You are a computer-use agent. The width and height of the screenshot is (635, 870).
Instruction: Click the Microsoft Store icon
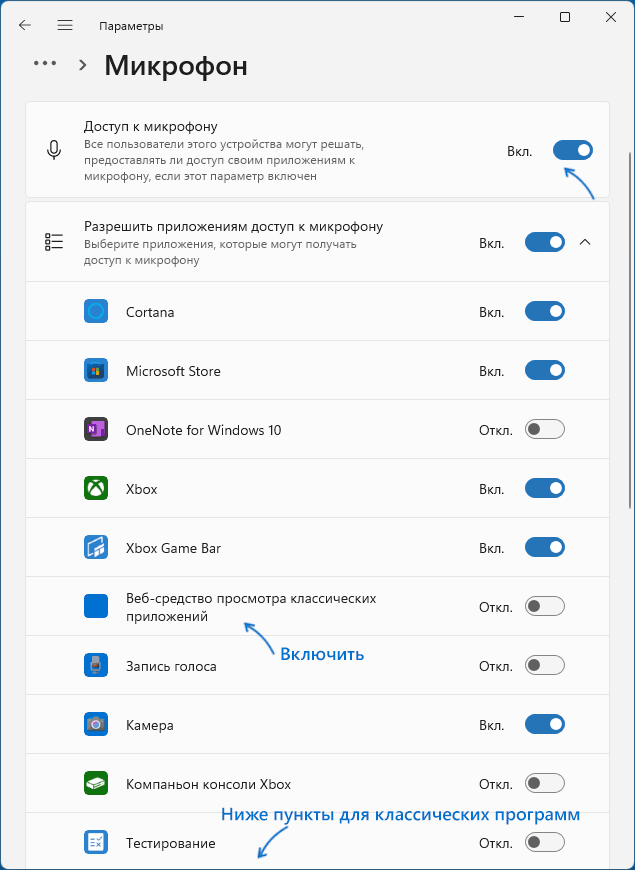click(x=96, y=371)
